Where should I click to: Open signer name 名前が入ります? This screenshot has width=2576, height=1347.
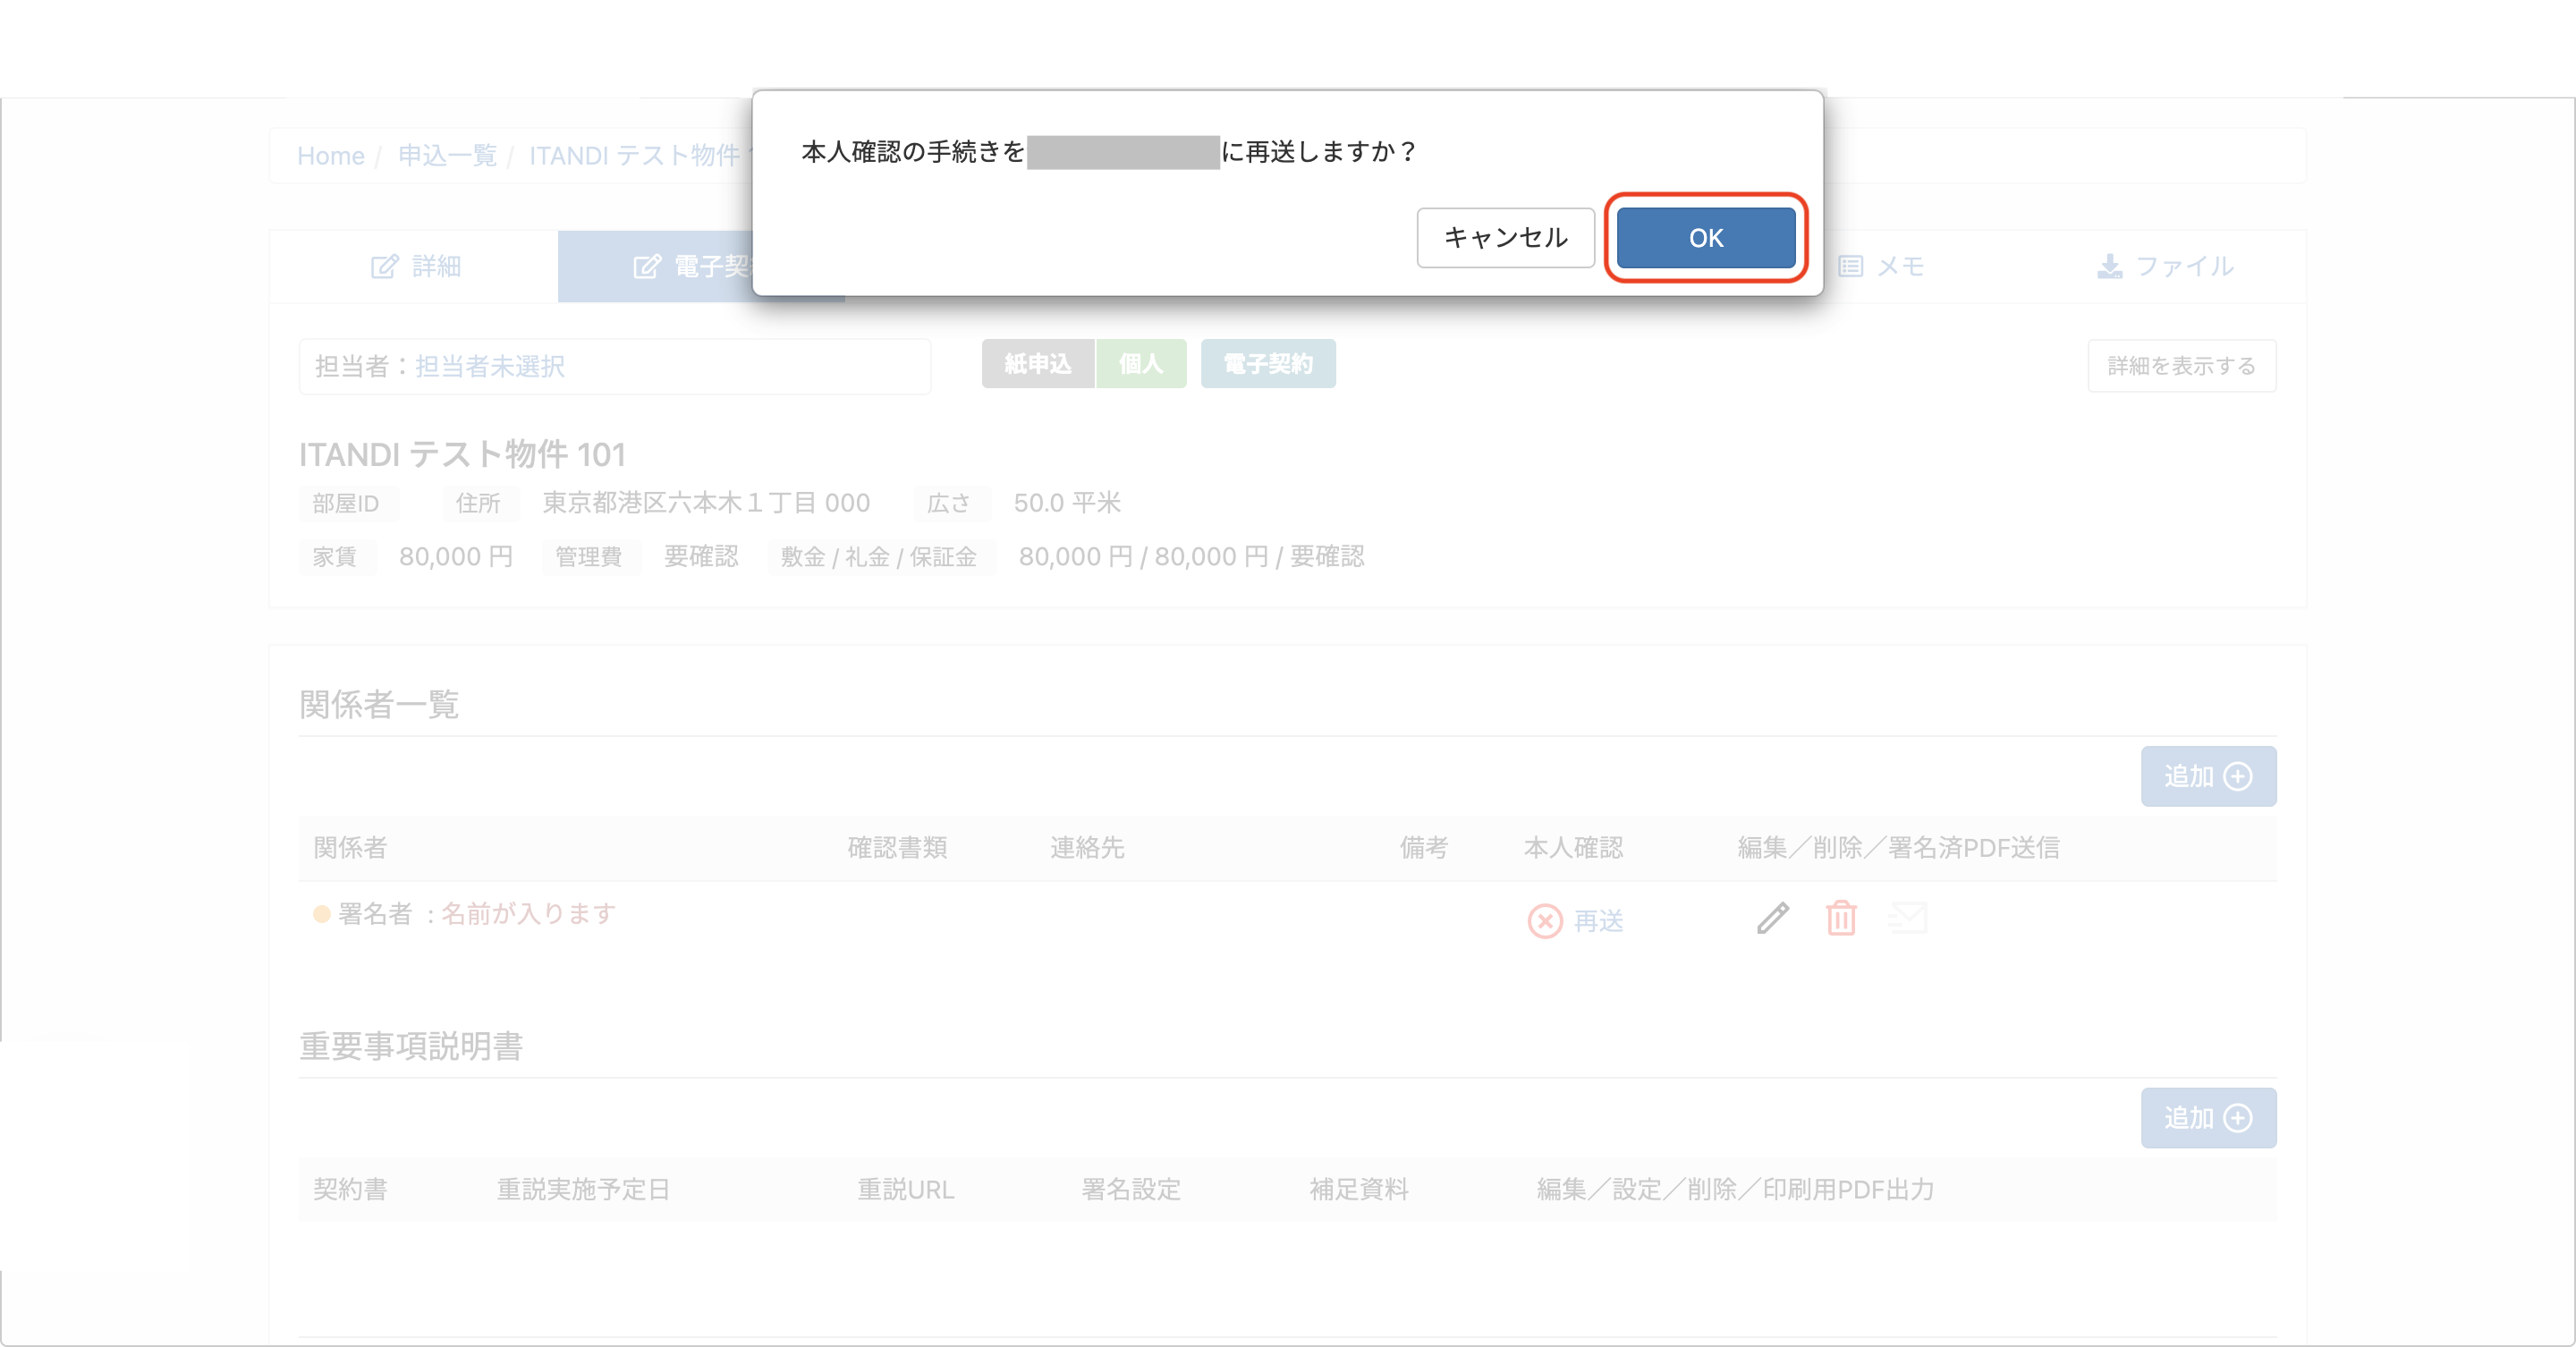tap(528, 914)
